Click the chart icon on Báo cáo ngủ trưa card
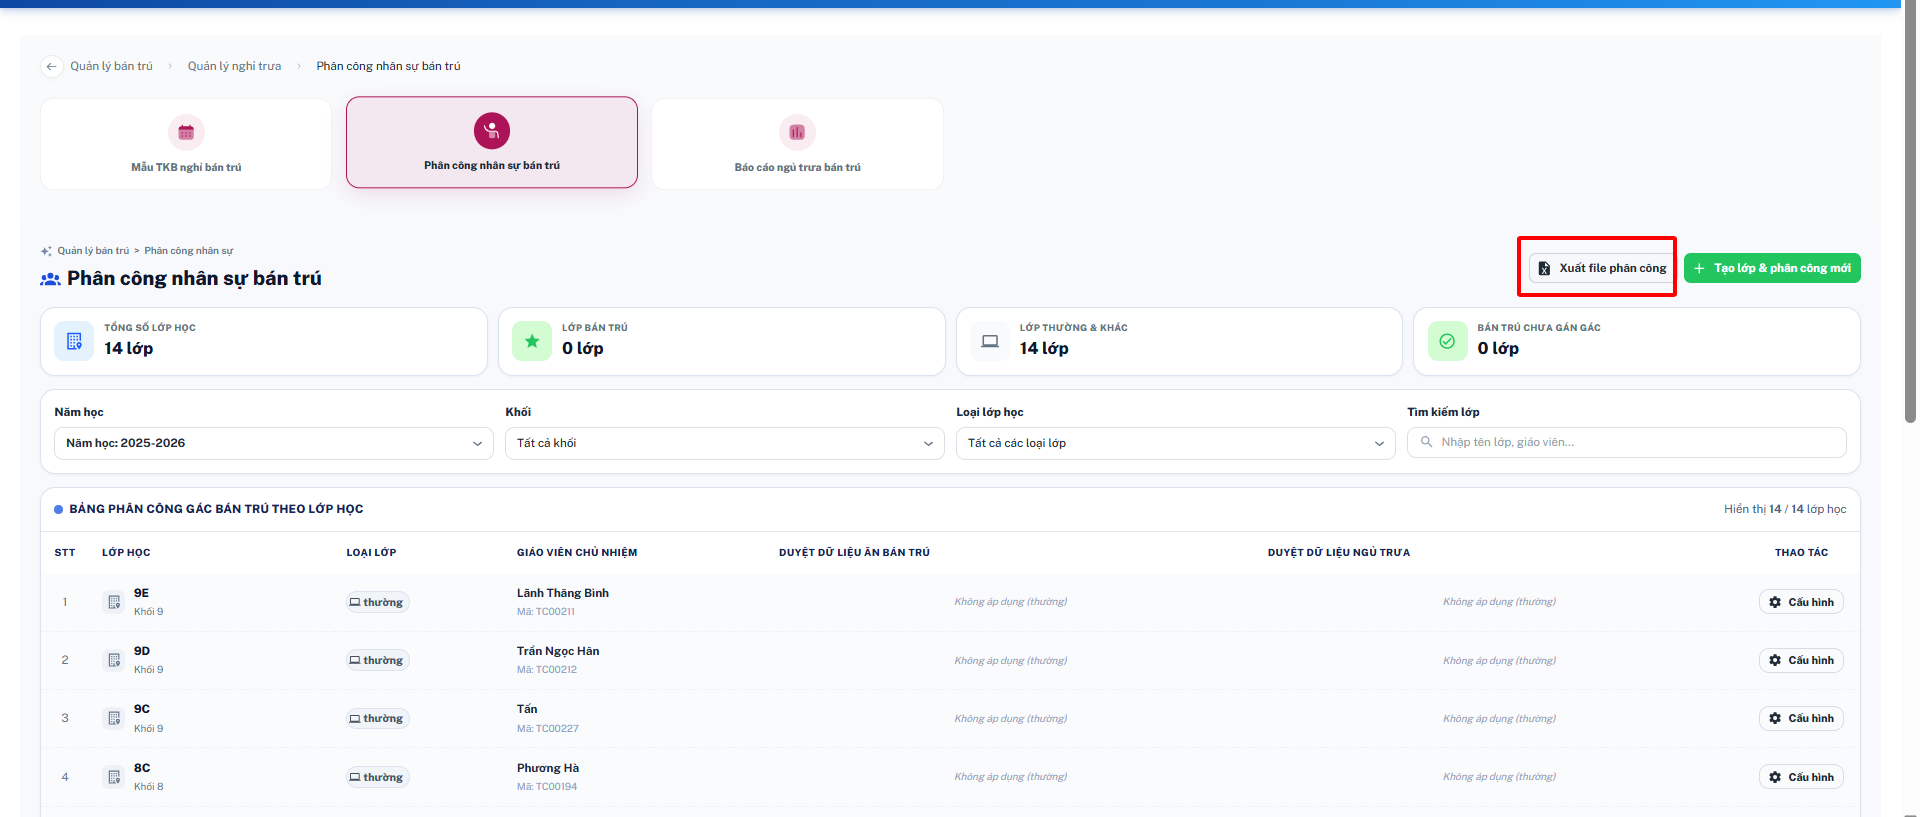This screenshot has width=1920, height=817. 797,132
